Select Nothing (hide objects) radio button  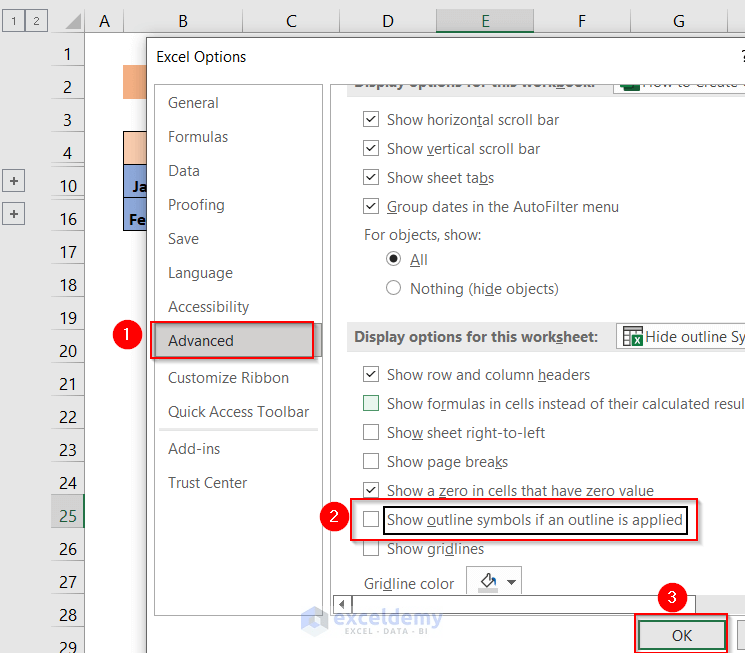pos(393,288)
